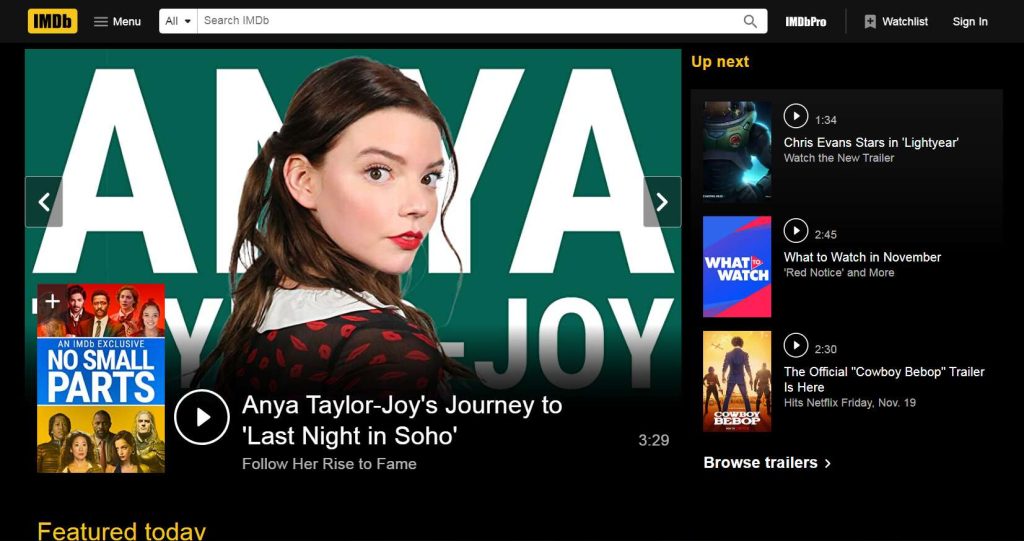Play the Anya Taylor-Joy featured video

[x=202, y=417]
